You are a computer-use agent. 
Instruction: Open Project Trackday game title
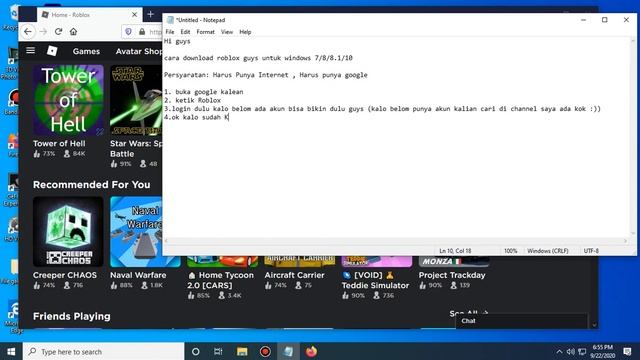452,275
